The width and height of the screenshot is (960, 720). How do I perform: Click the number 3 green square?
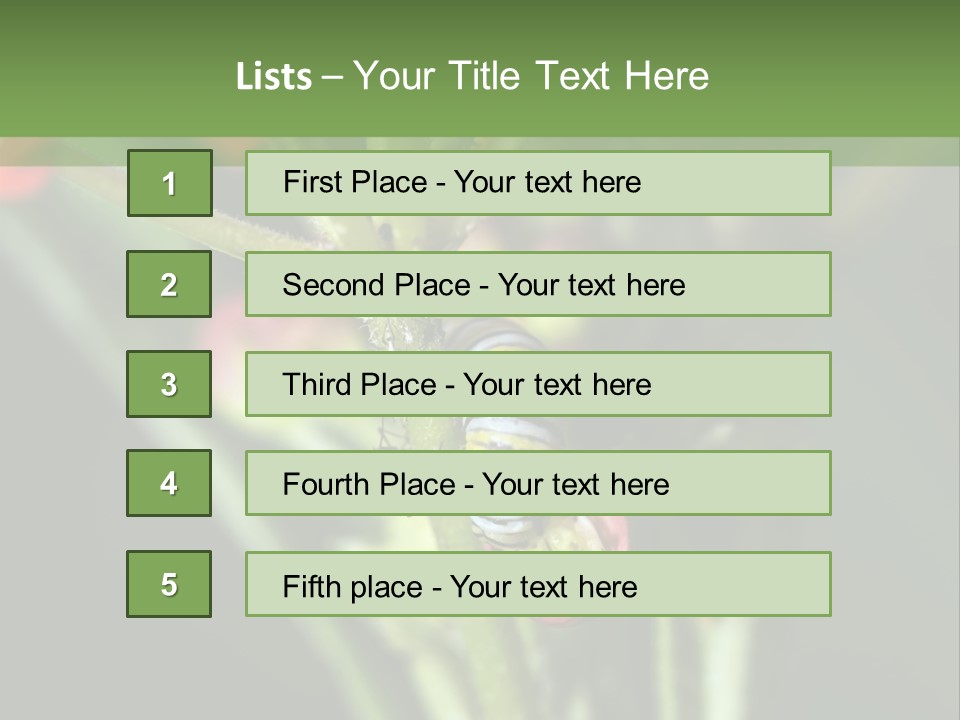pyautogui.click(x=169, y=384)
